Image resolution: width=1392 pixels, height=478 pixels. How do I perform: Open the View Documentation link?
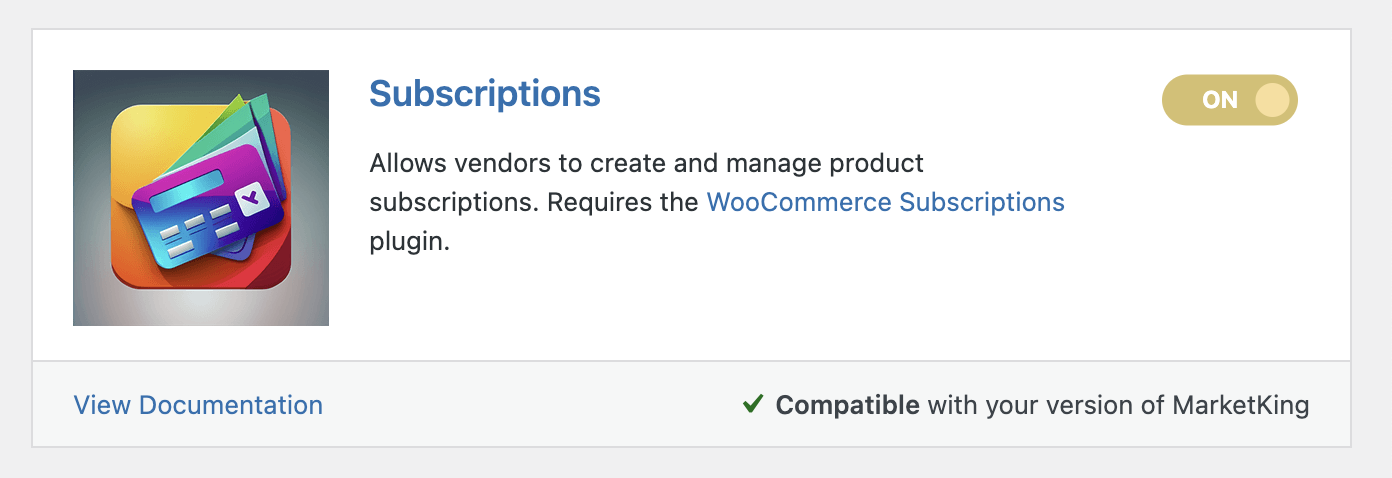point(198,405)
